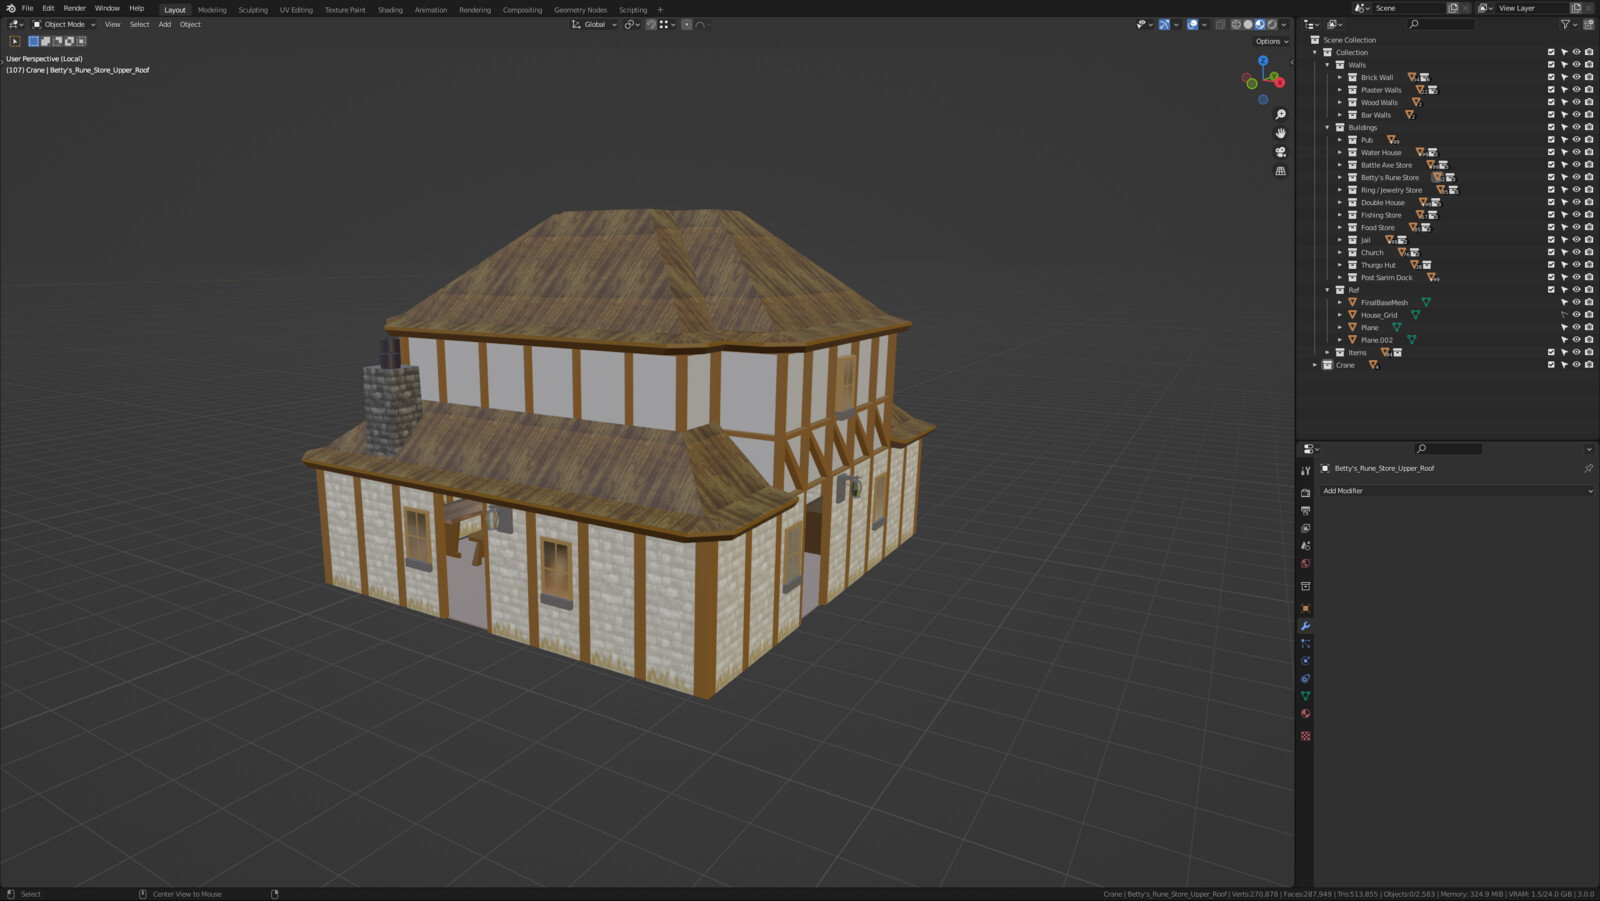The image size is (1600, 901).
Task: Hide the Church collection in viewport
Action: 1576,252
